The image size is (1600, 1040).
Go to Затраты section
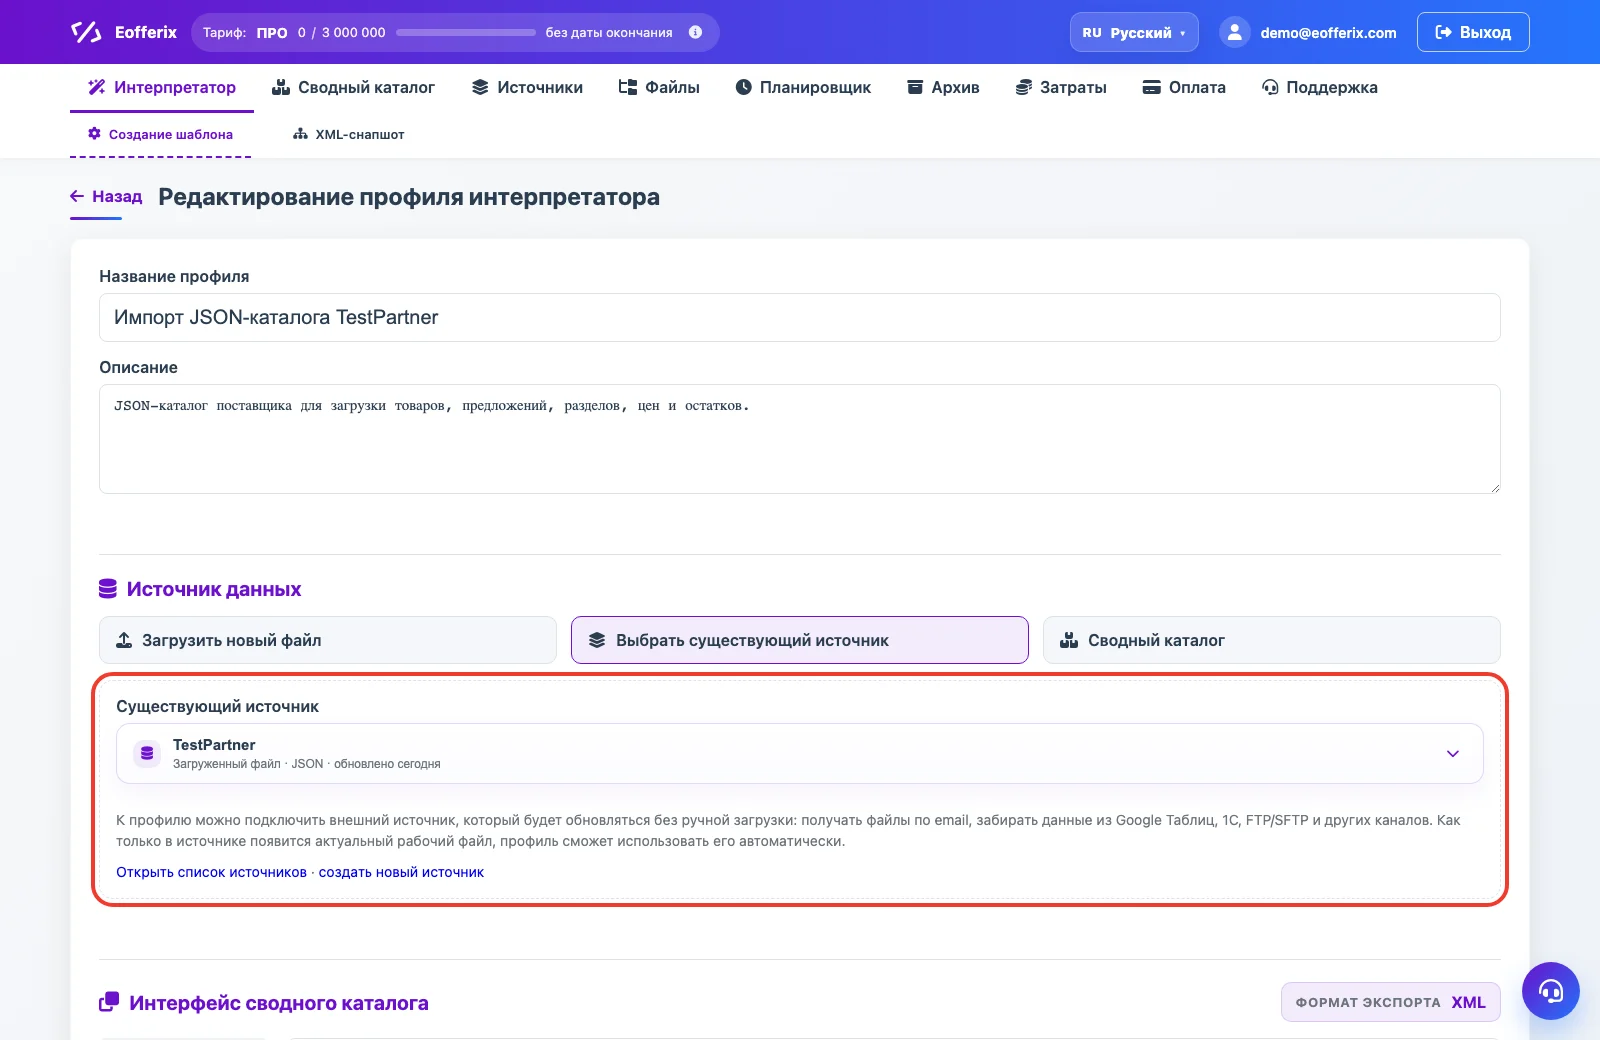coord(1061,87)
